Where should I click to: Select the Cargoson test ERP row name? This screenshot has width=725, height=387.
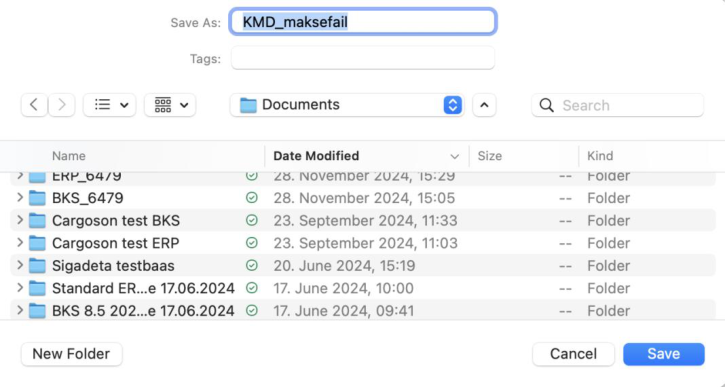pos(116,243)
